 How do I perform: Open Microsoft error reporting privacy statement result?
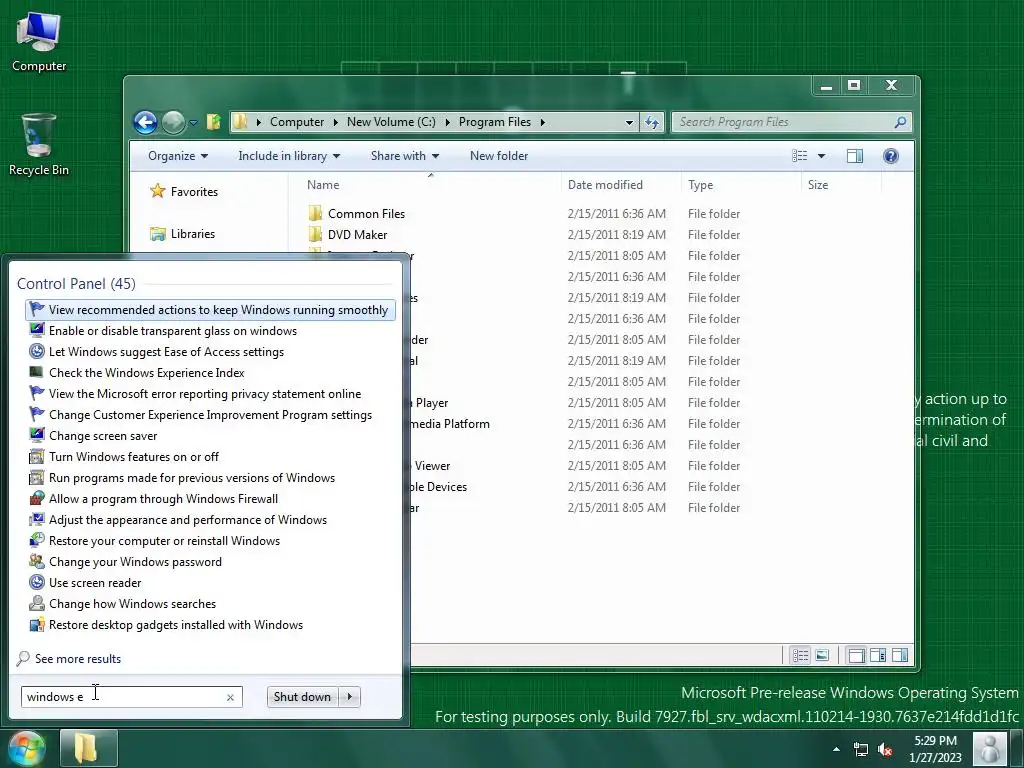[195, 394]
